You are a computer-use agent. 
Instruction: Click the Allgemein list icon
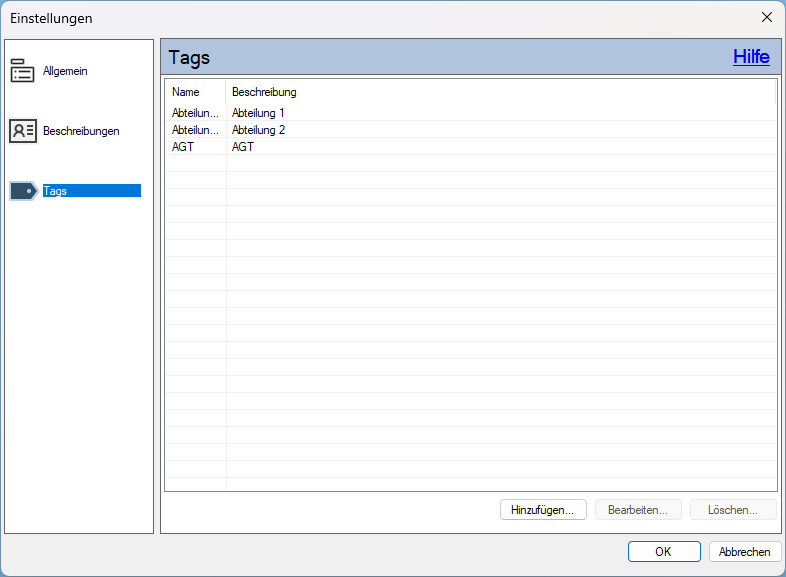point(23,71)
